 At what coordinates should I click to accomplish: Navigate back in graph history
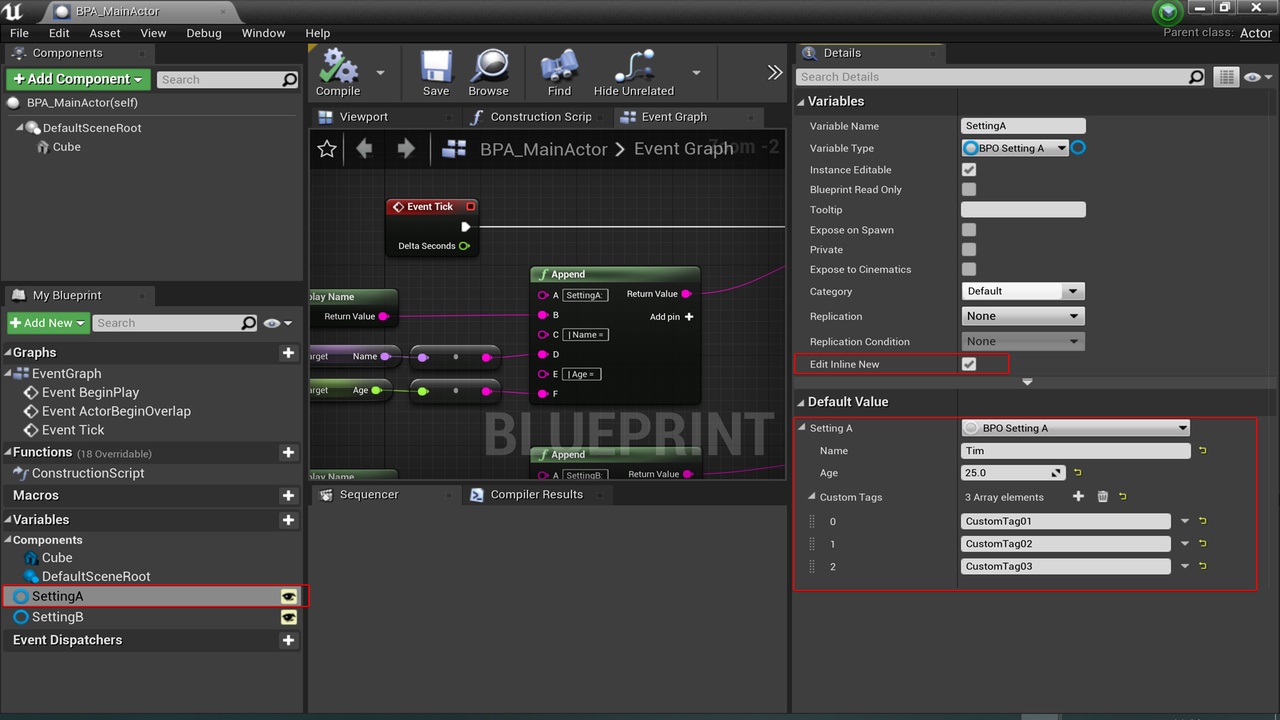364,149
